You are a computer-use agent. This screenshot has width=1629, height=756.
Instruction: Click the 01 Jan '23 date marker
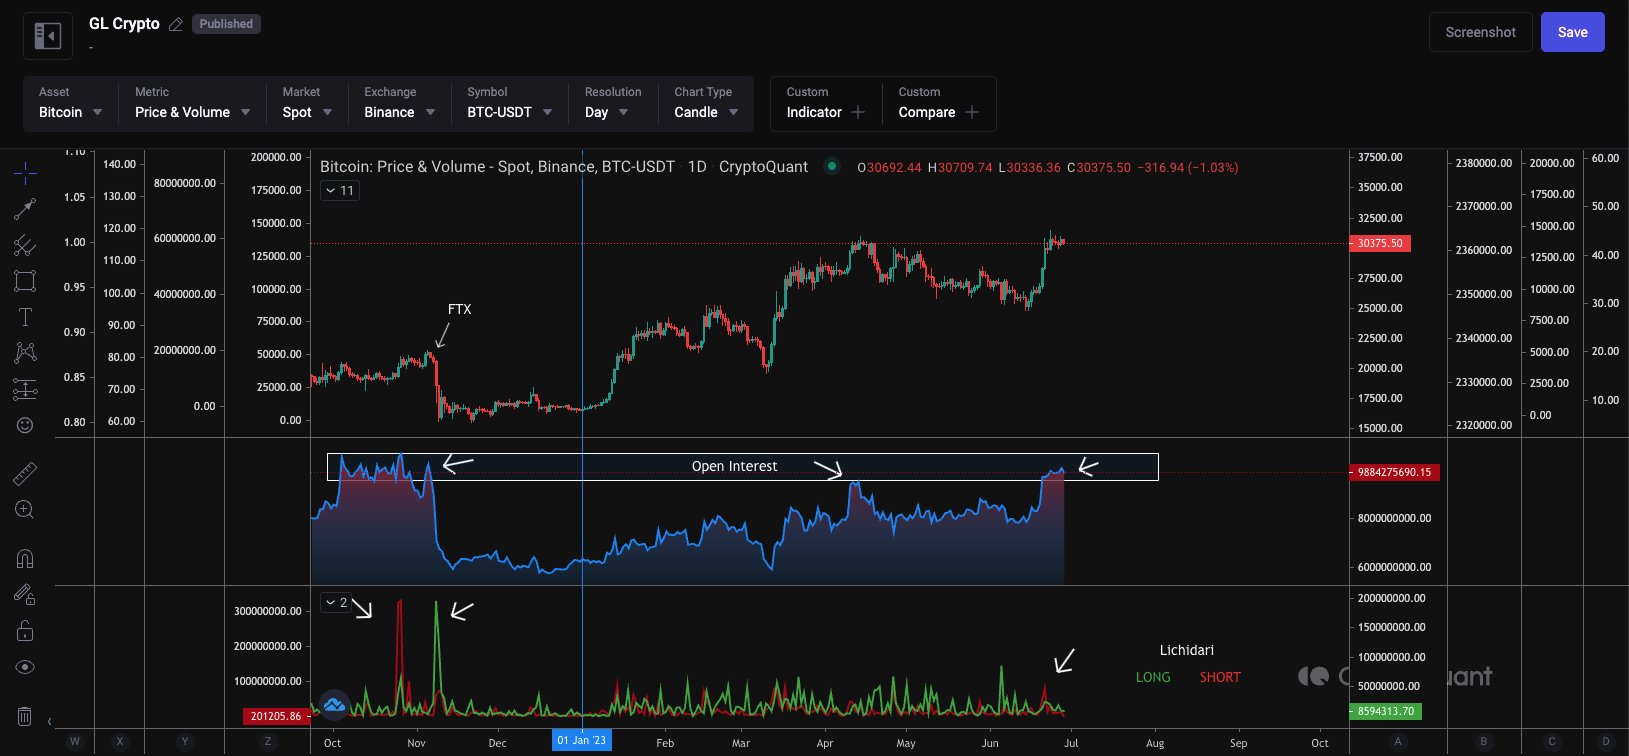[x=582, y=741]
